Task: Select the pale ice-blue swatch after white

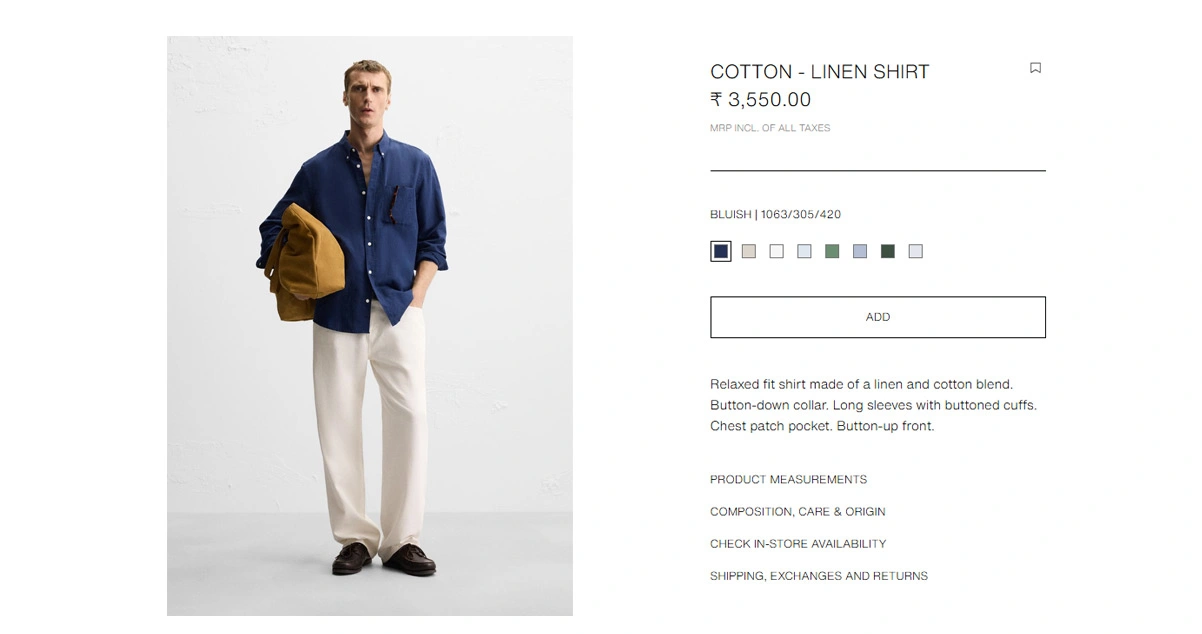Action: point(804,251)
